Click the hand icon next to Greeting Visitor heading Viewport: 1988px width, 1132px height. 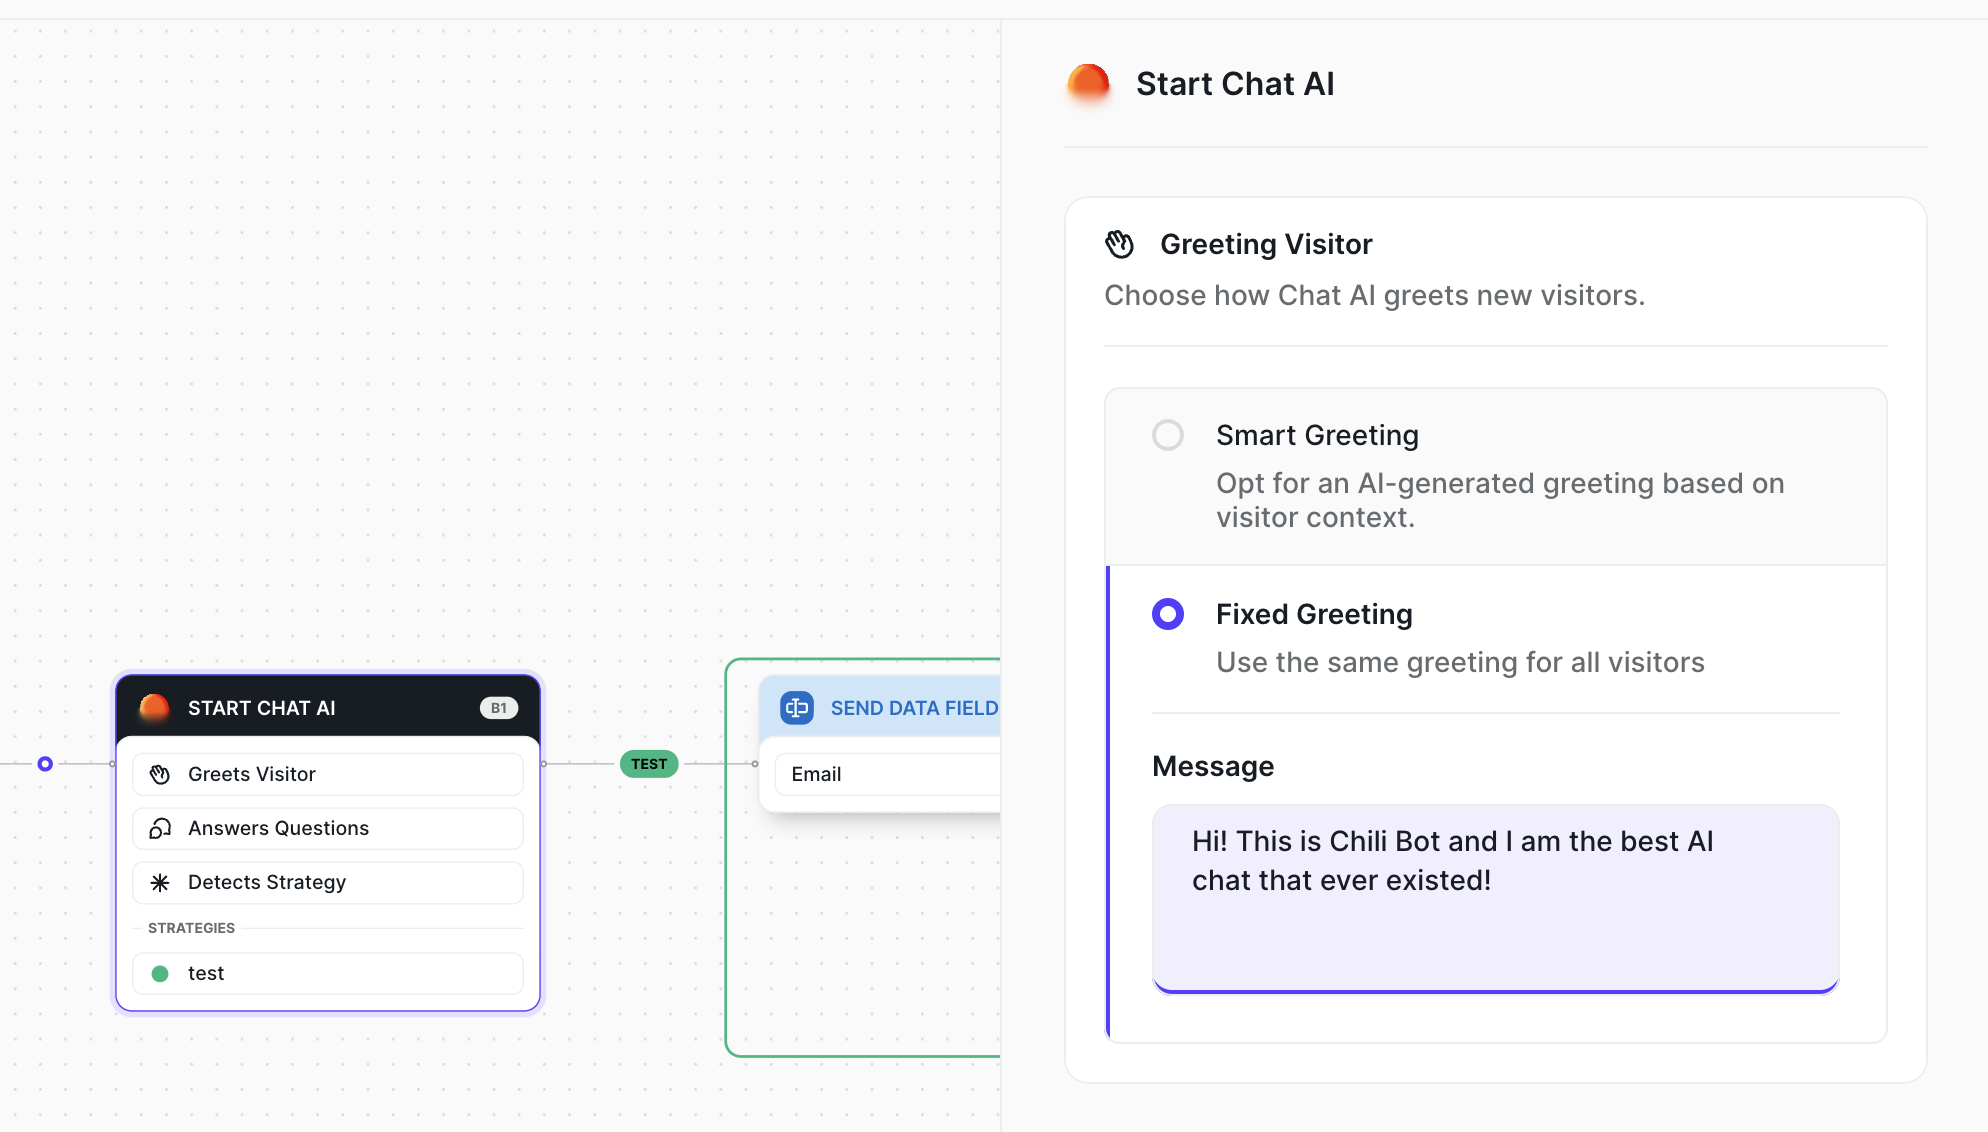tap(1120, 244)
